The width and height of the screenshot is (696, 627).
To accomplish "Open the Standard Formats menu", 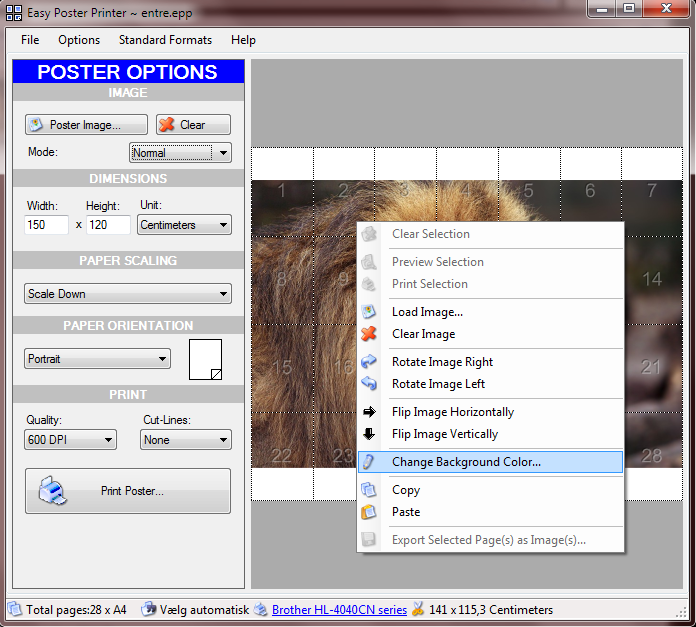I will click(165, 40).
